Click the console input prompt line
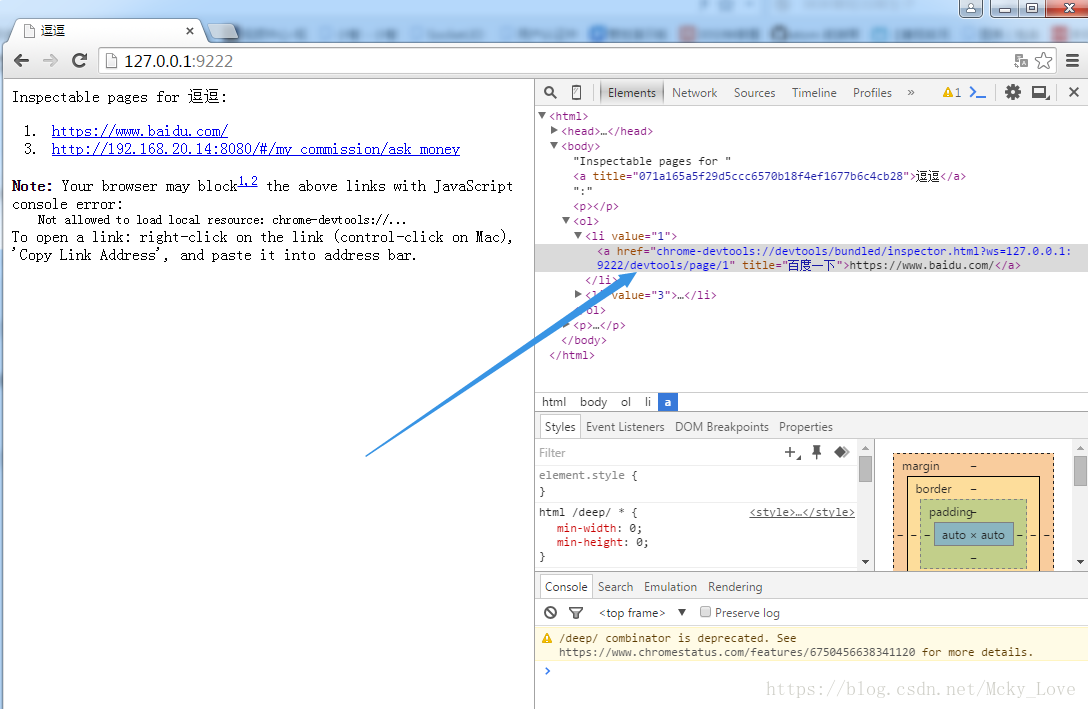This screenshot has width=1088, height=709. pos(812,671)
